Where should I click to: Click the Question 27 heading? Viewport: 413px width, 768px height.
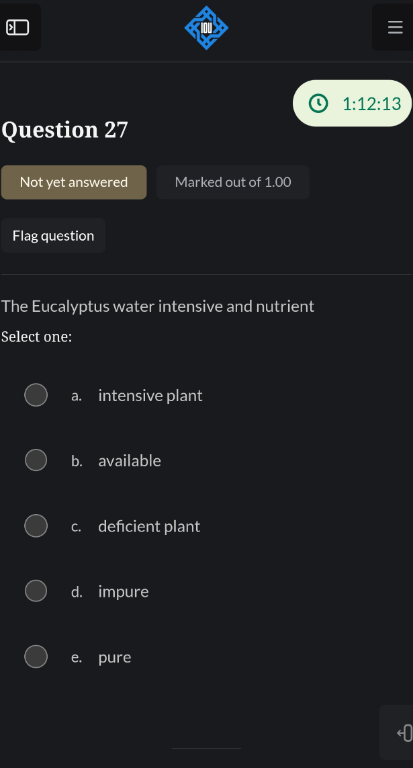click(65, 130)
